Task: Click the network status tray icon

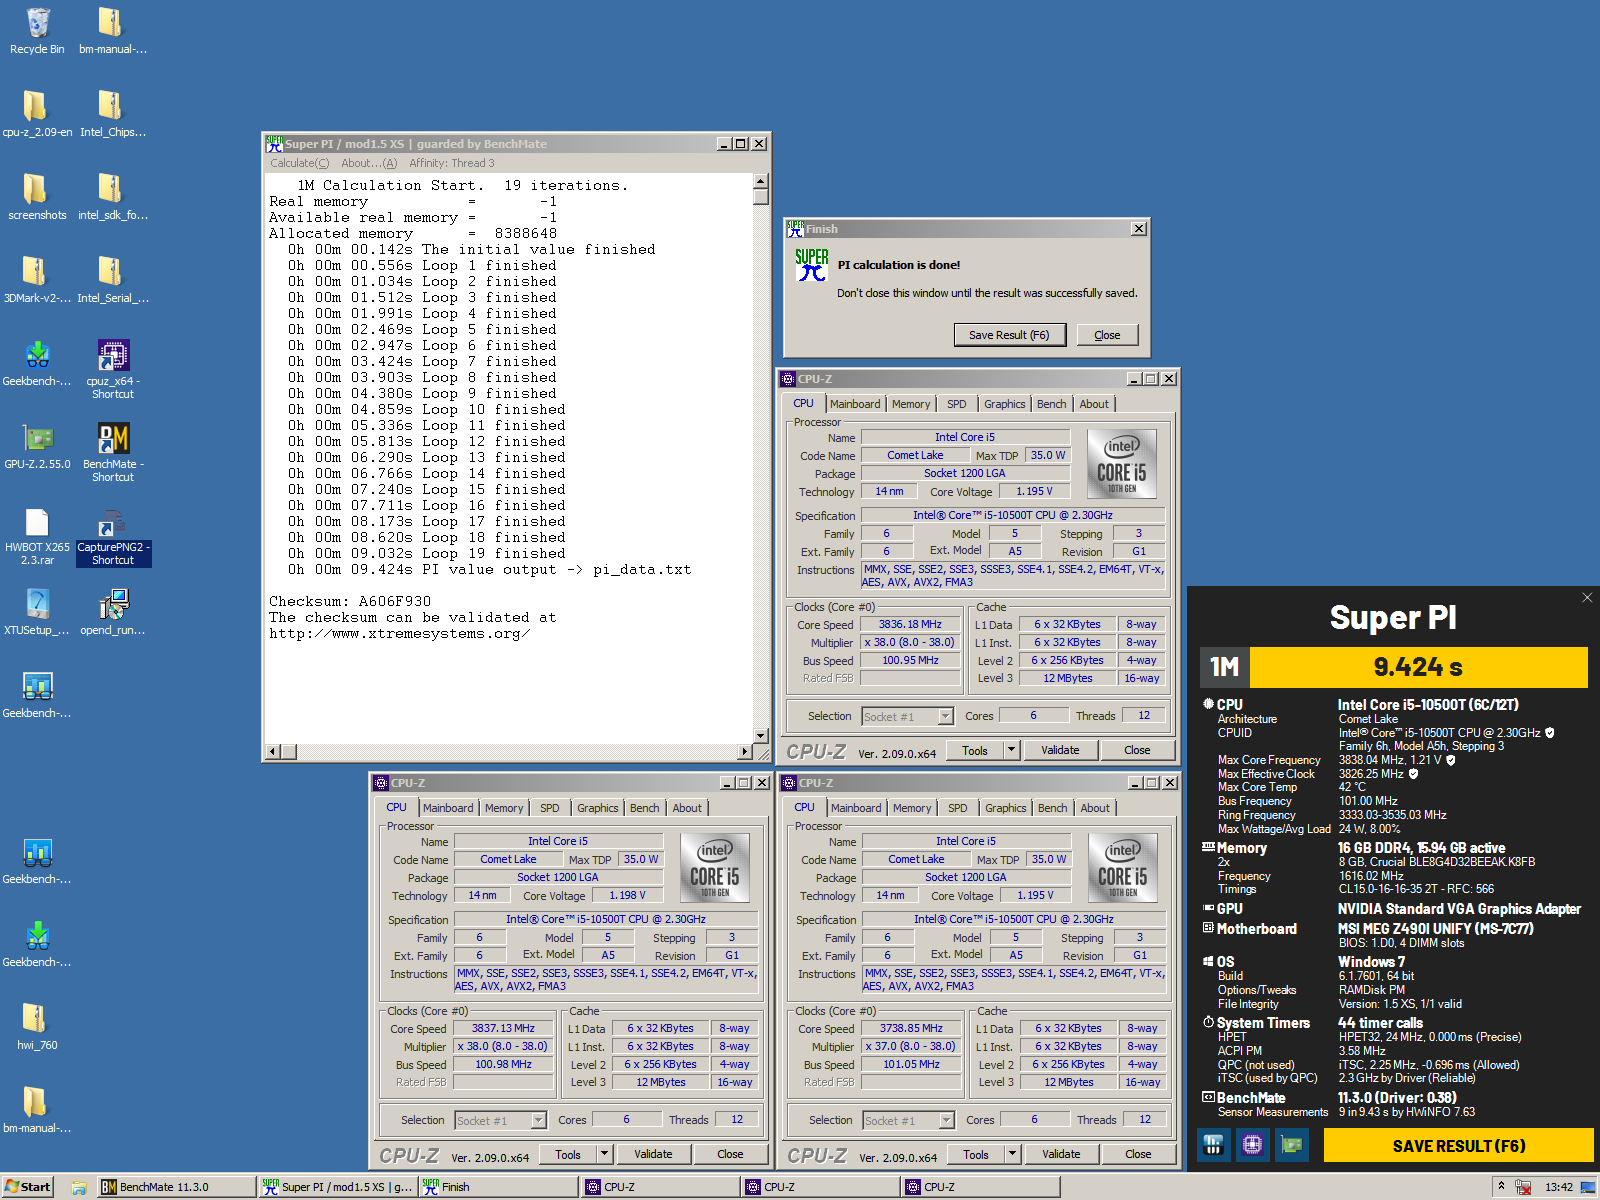Action: pyautogui.click(x=1523, y=1187)
